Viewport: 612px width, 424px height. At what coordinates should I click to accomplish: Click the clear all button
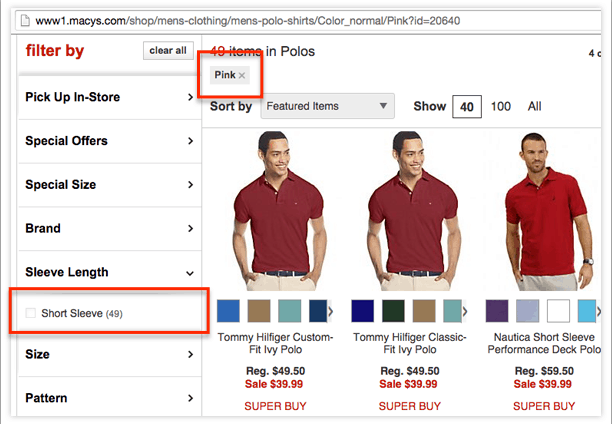[168, 51]
